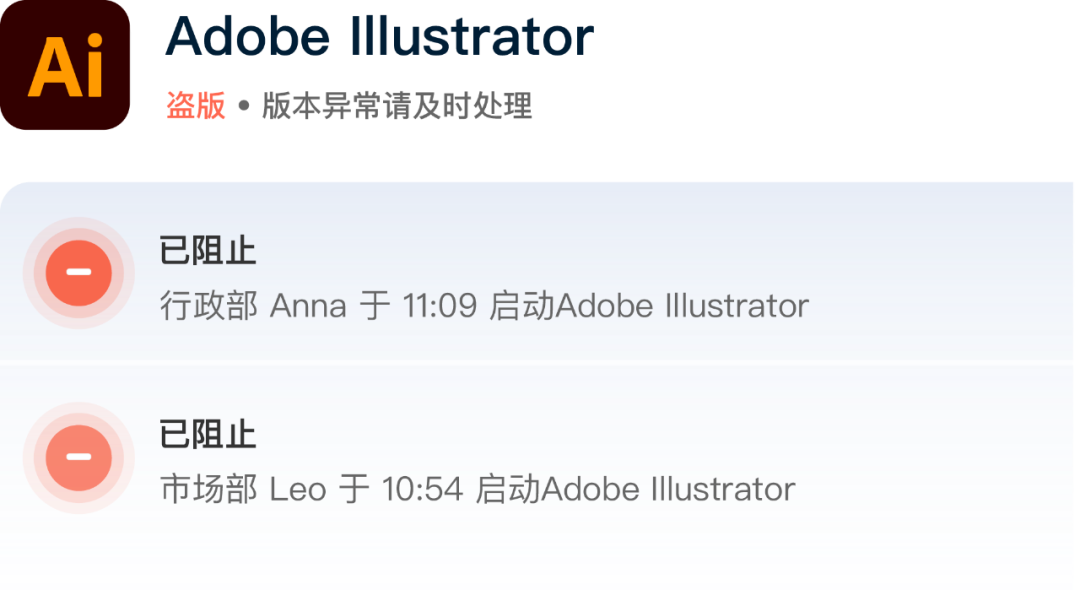Click the 已阻止 heading in Anna's record
Screen dimensions: 1080x590
tap(208, 251)
